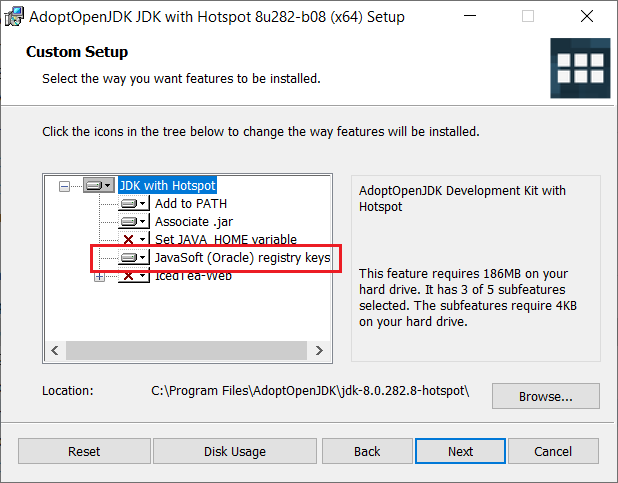Open the JDK with Hotspot feature install dropdown
618x483 pixels.
click(x=99, y=185)
